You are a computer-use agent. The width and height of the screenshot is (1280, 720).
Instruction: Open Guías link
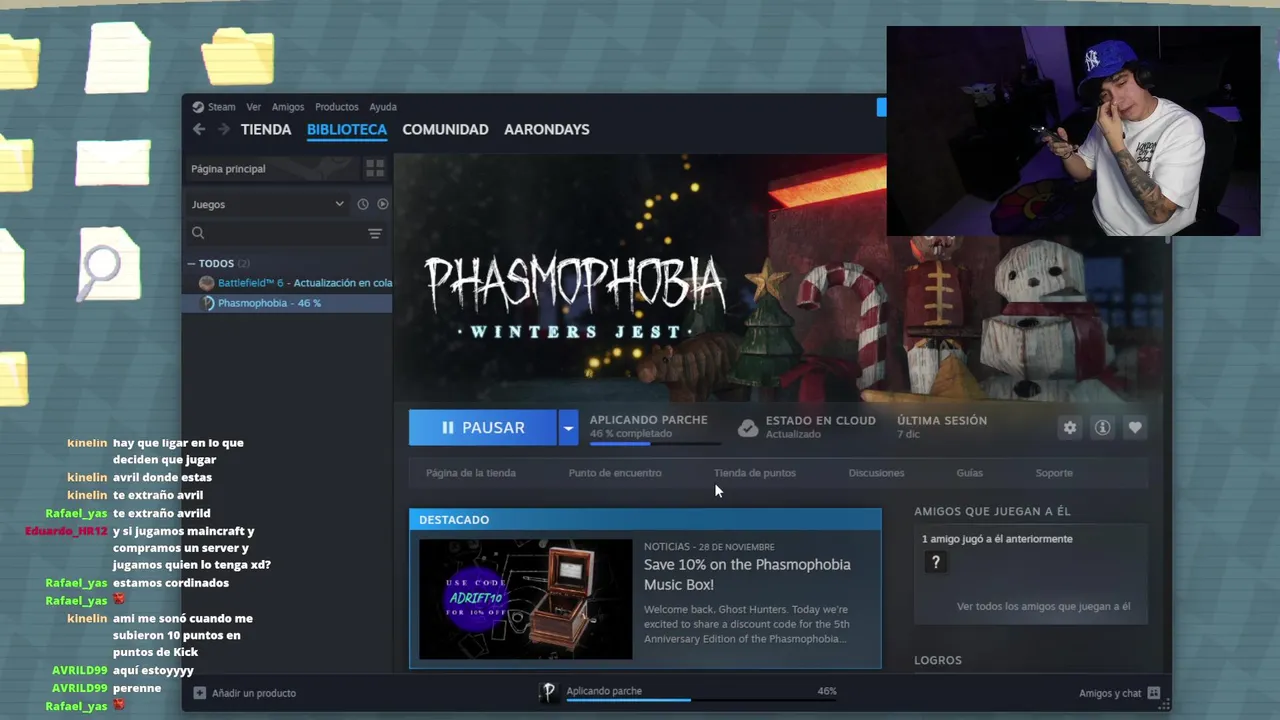pos(970,473)
